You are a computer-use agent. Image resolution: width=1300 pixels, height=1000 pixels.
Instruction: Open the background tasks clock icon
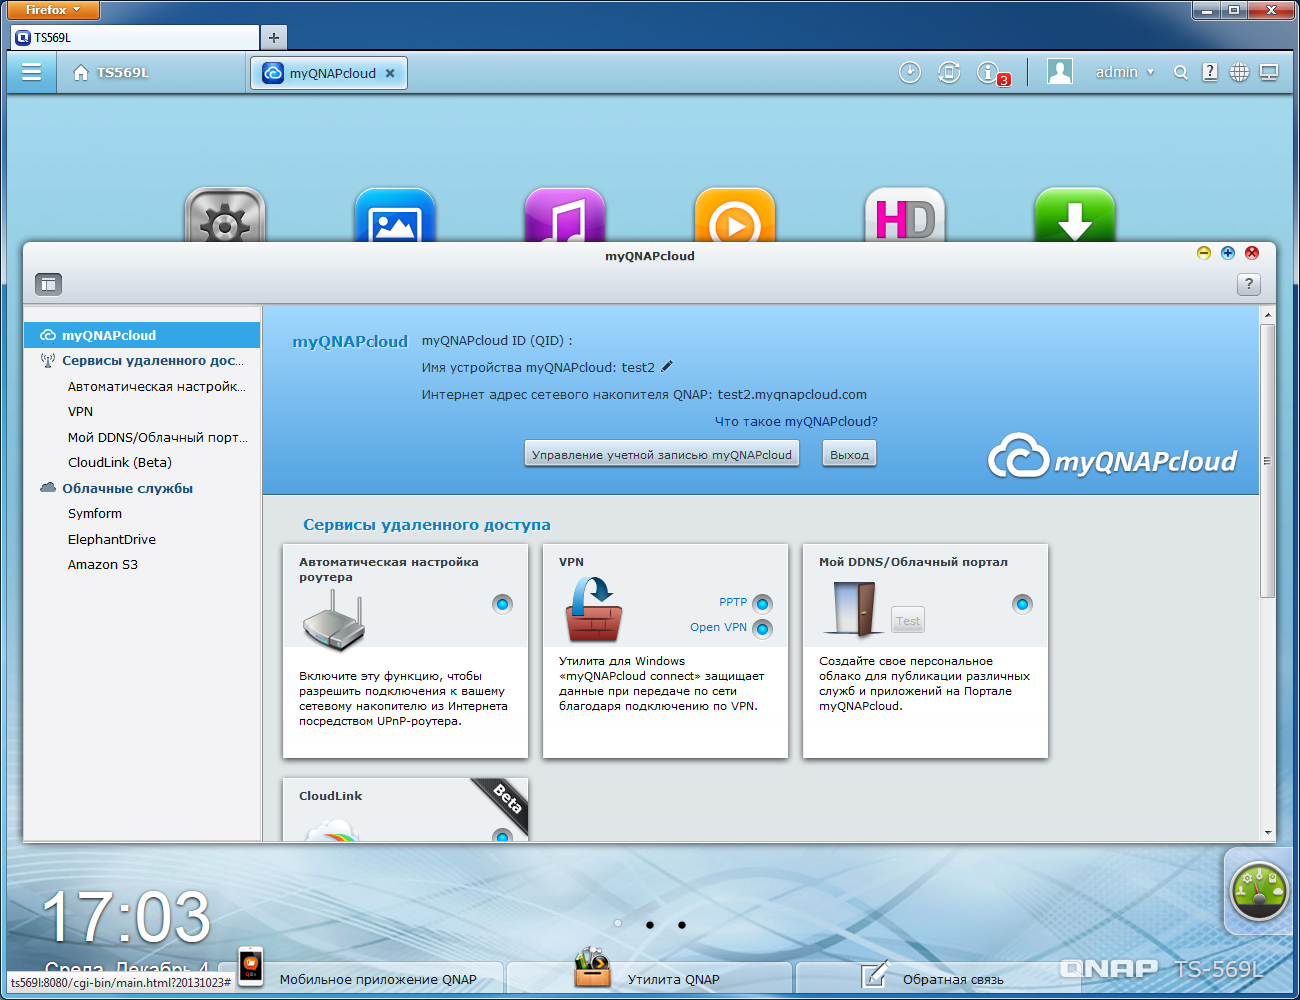(x=910, y=72)
